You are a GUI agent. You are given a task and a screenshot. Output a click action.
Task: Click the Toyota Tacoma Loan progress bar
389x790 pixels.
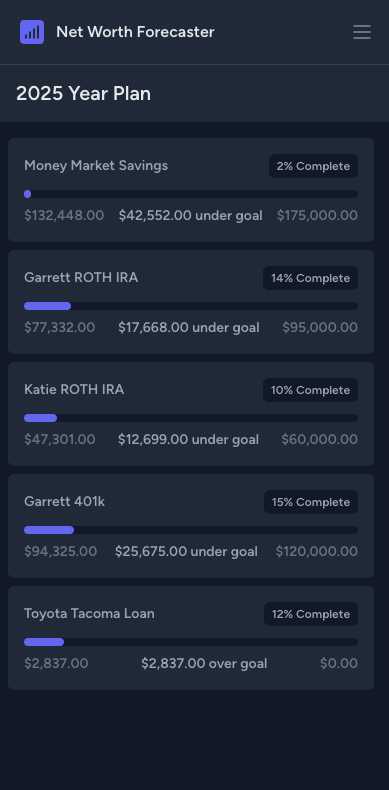pos(191,642)
